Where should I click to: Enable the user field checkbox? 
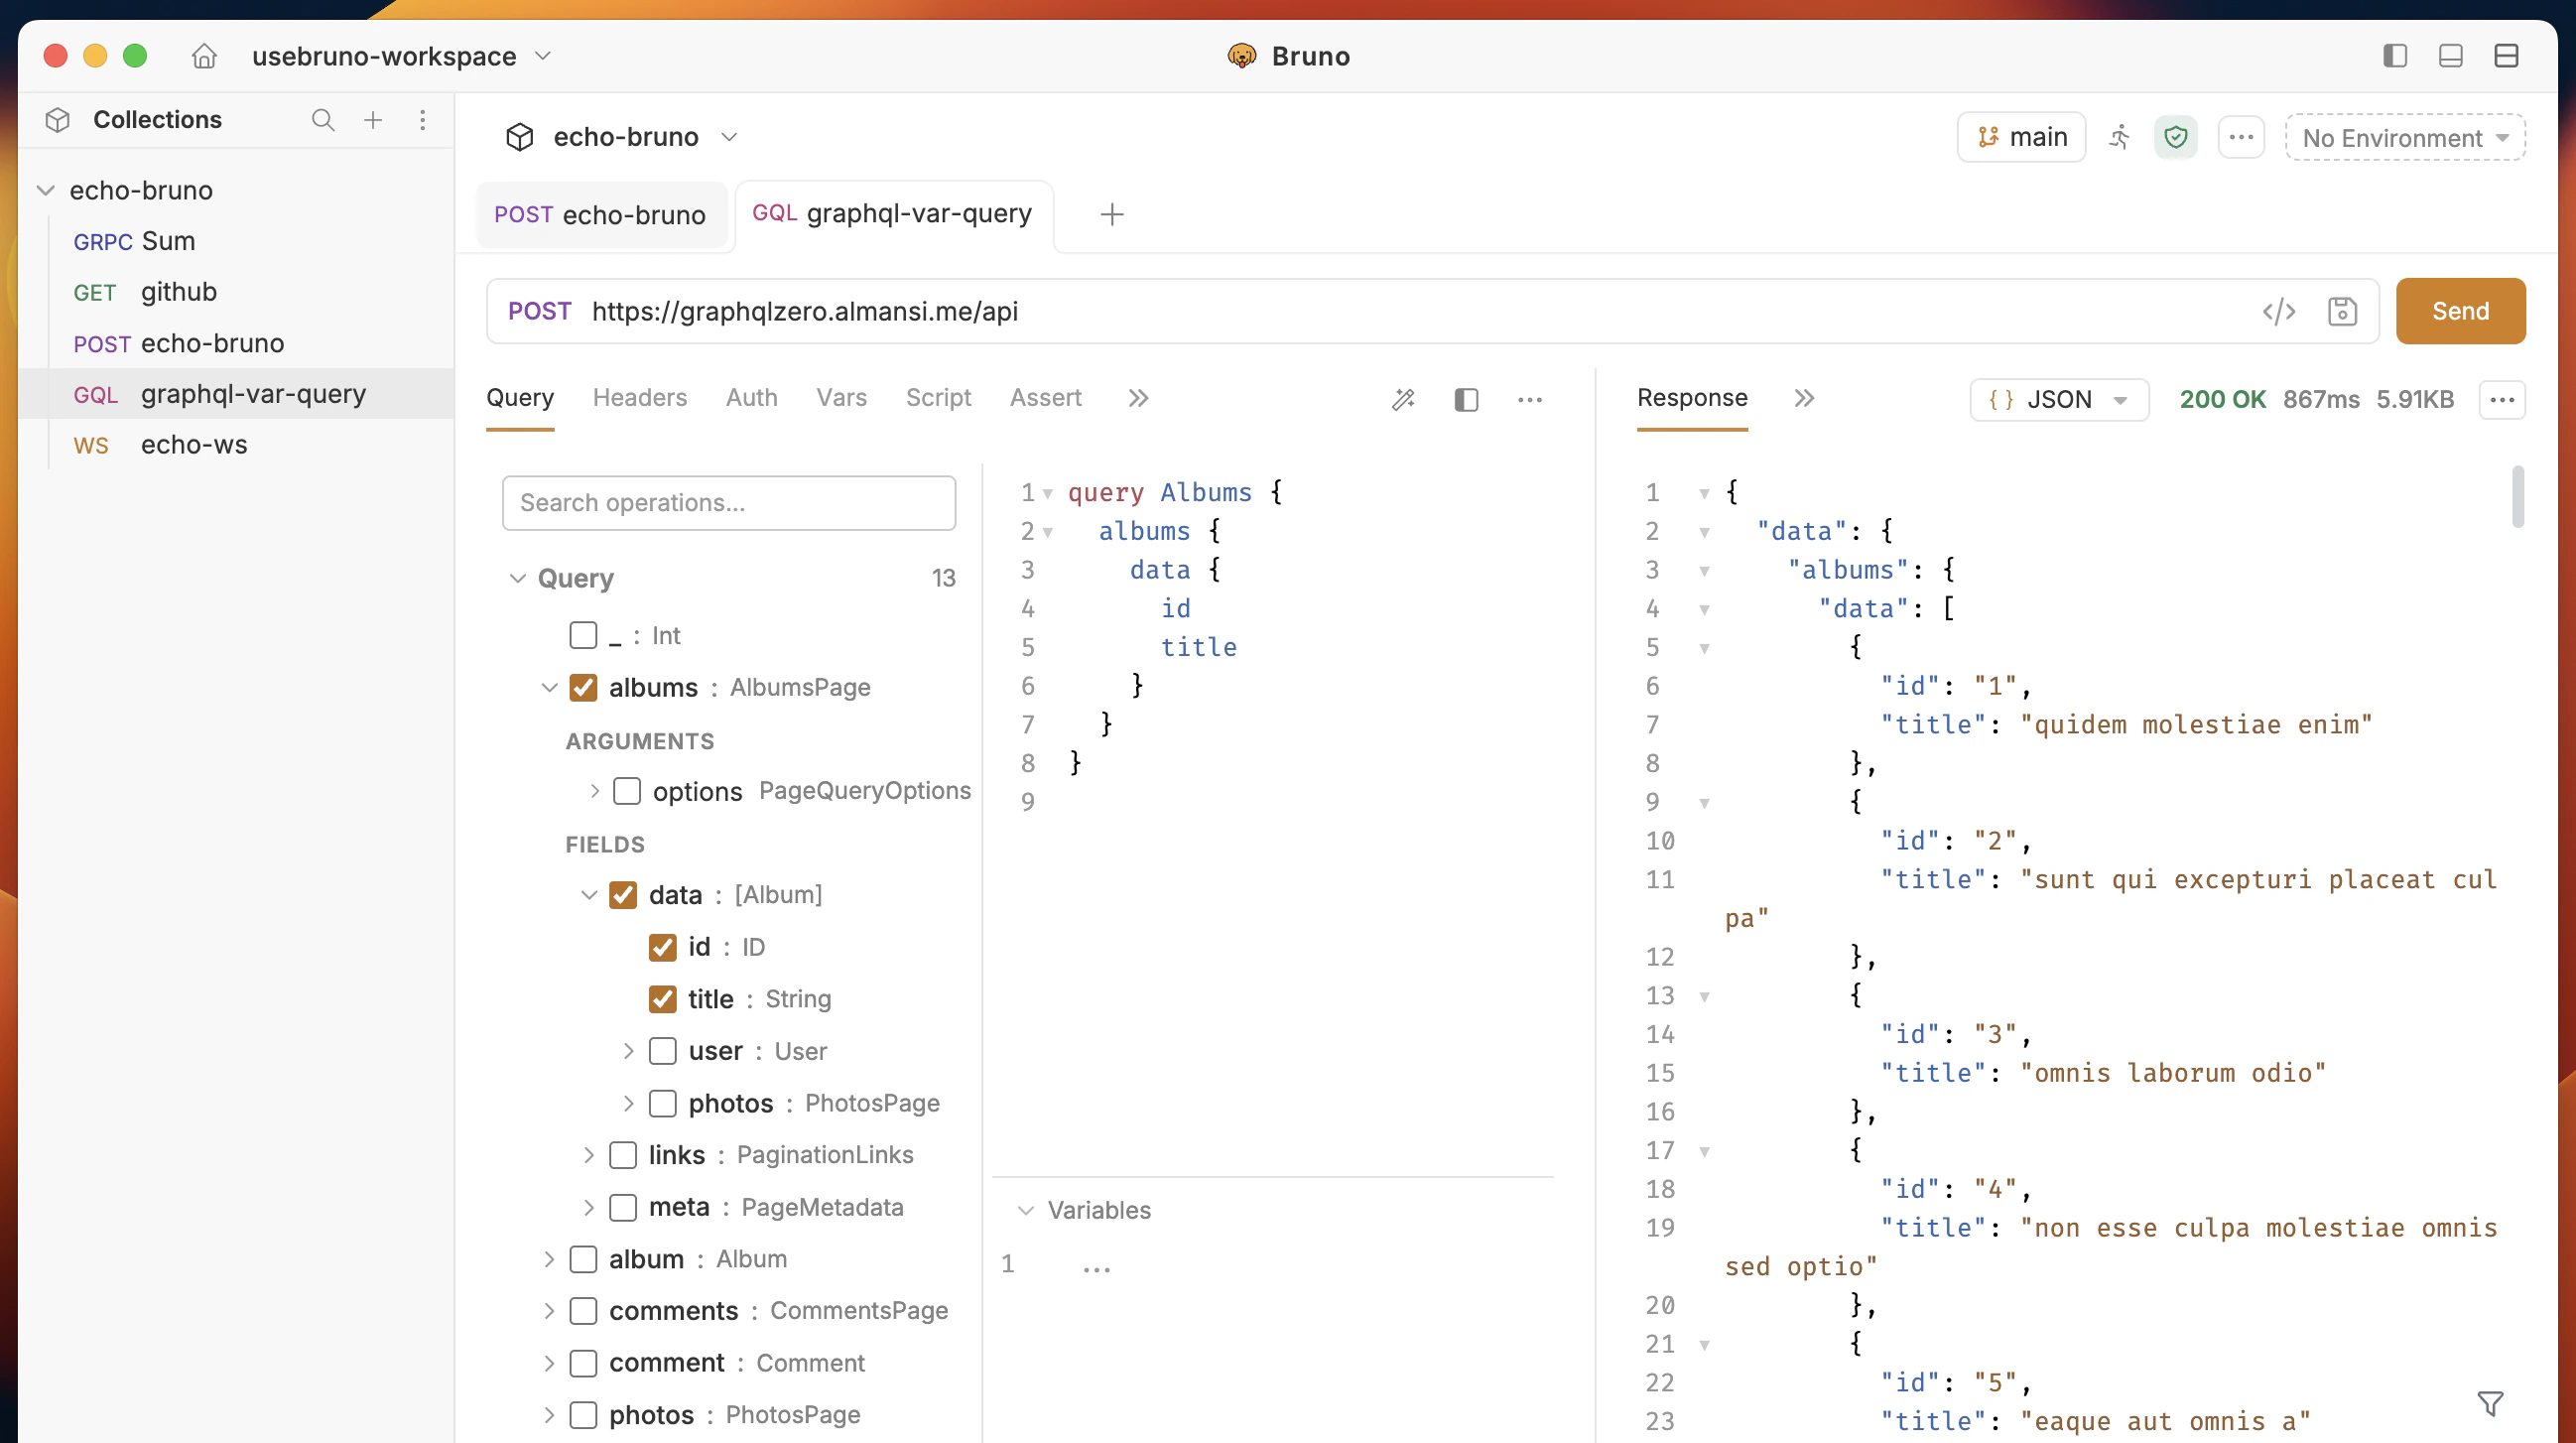(662, 1051)
